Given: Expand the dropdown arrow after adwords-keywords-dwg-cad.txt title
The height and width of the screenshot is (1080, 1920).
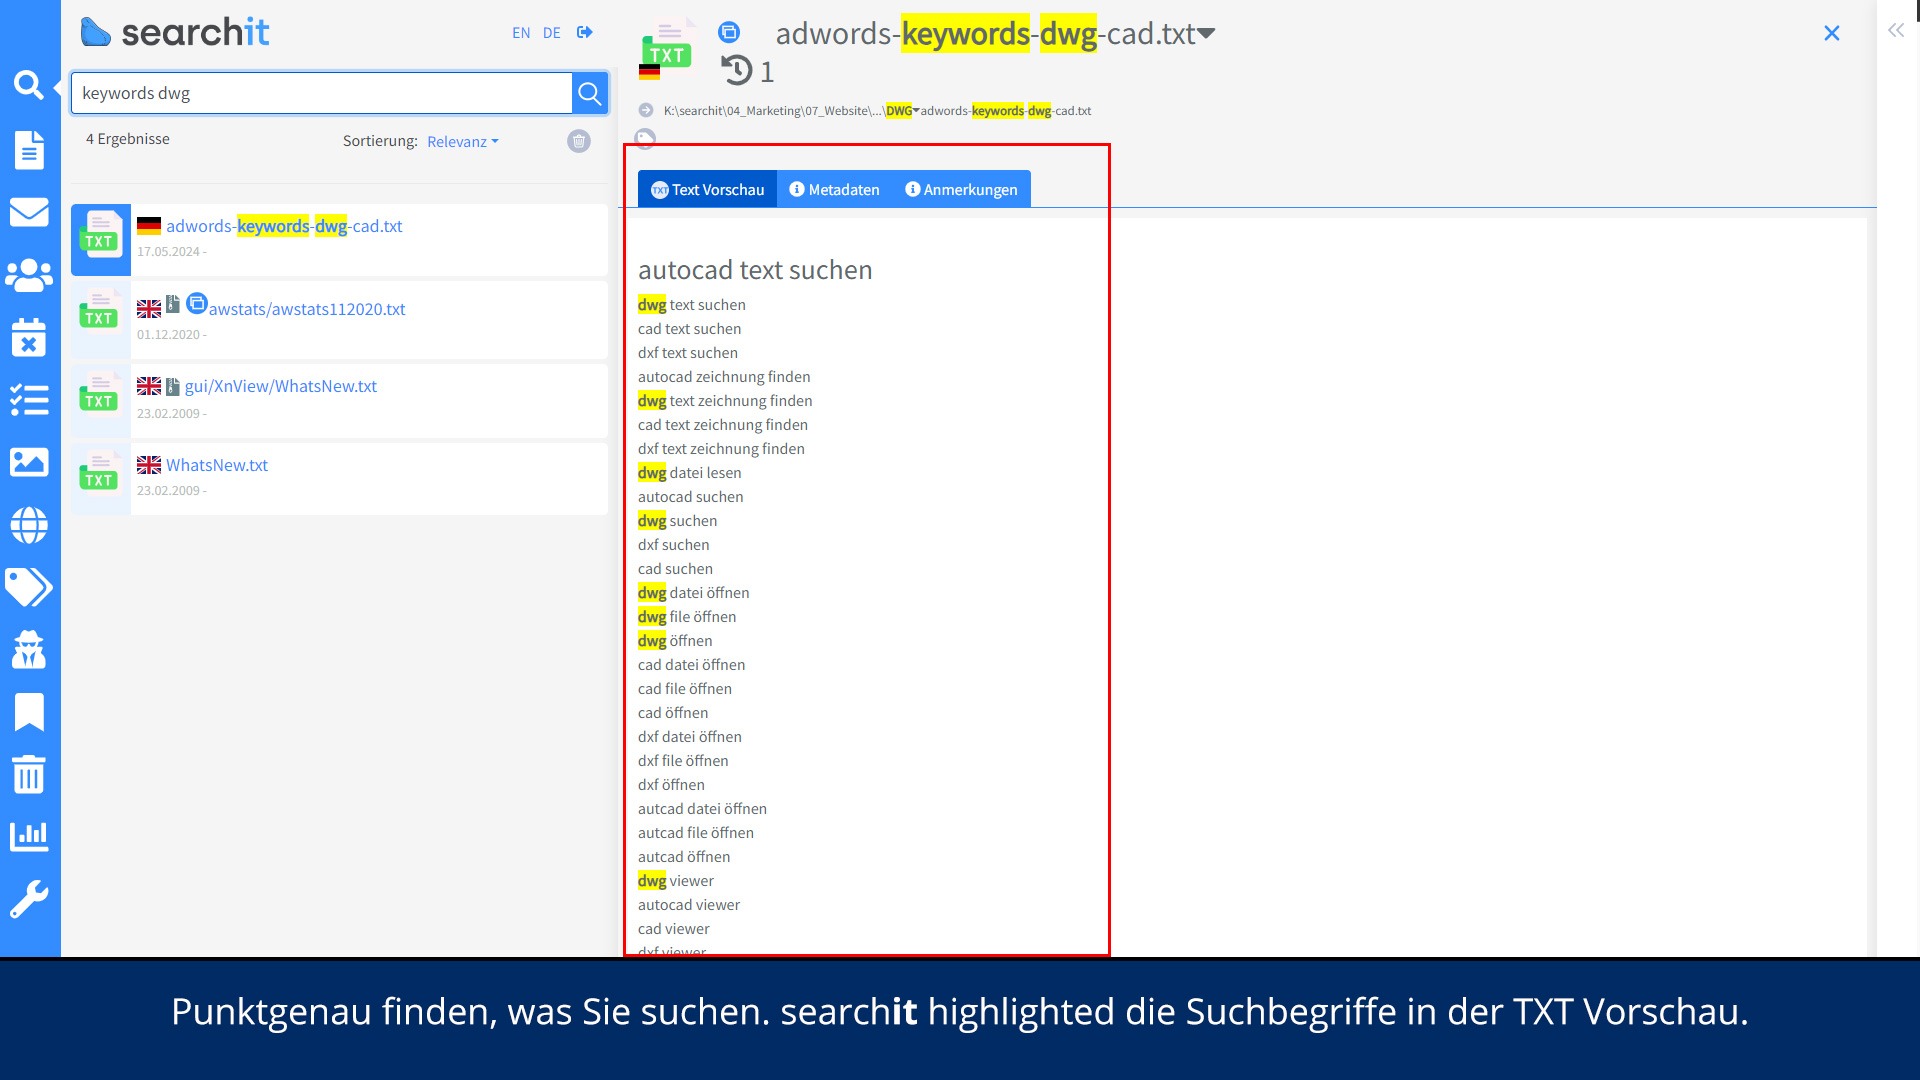Looking at the screenshot, I should click(x=1206, y=33).
